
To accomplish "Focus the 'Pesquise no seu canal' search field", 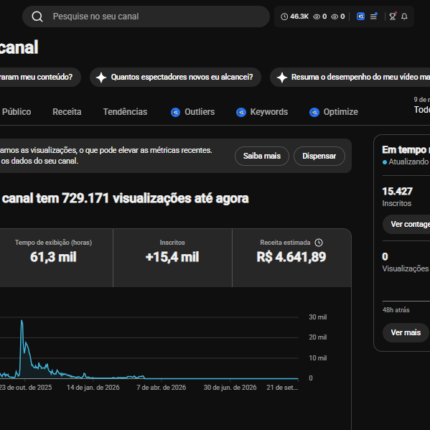I will 146,16.
